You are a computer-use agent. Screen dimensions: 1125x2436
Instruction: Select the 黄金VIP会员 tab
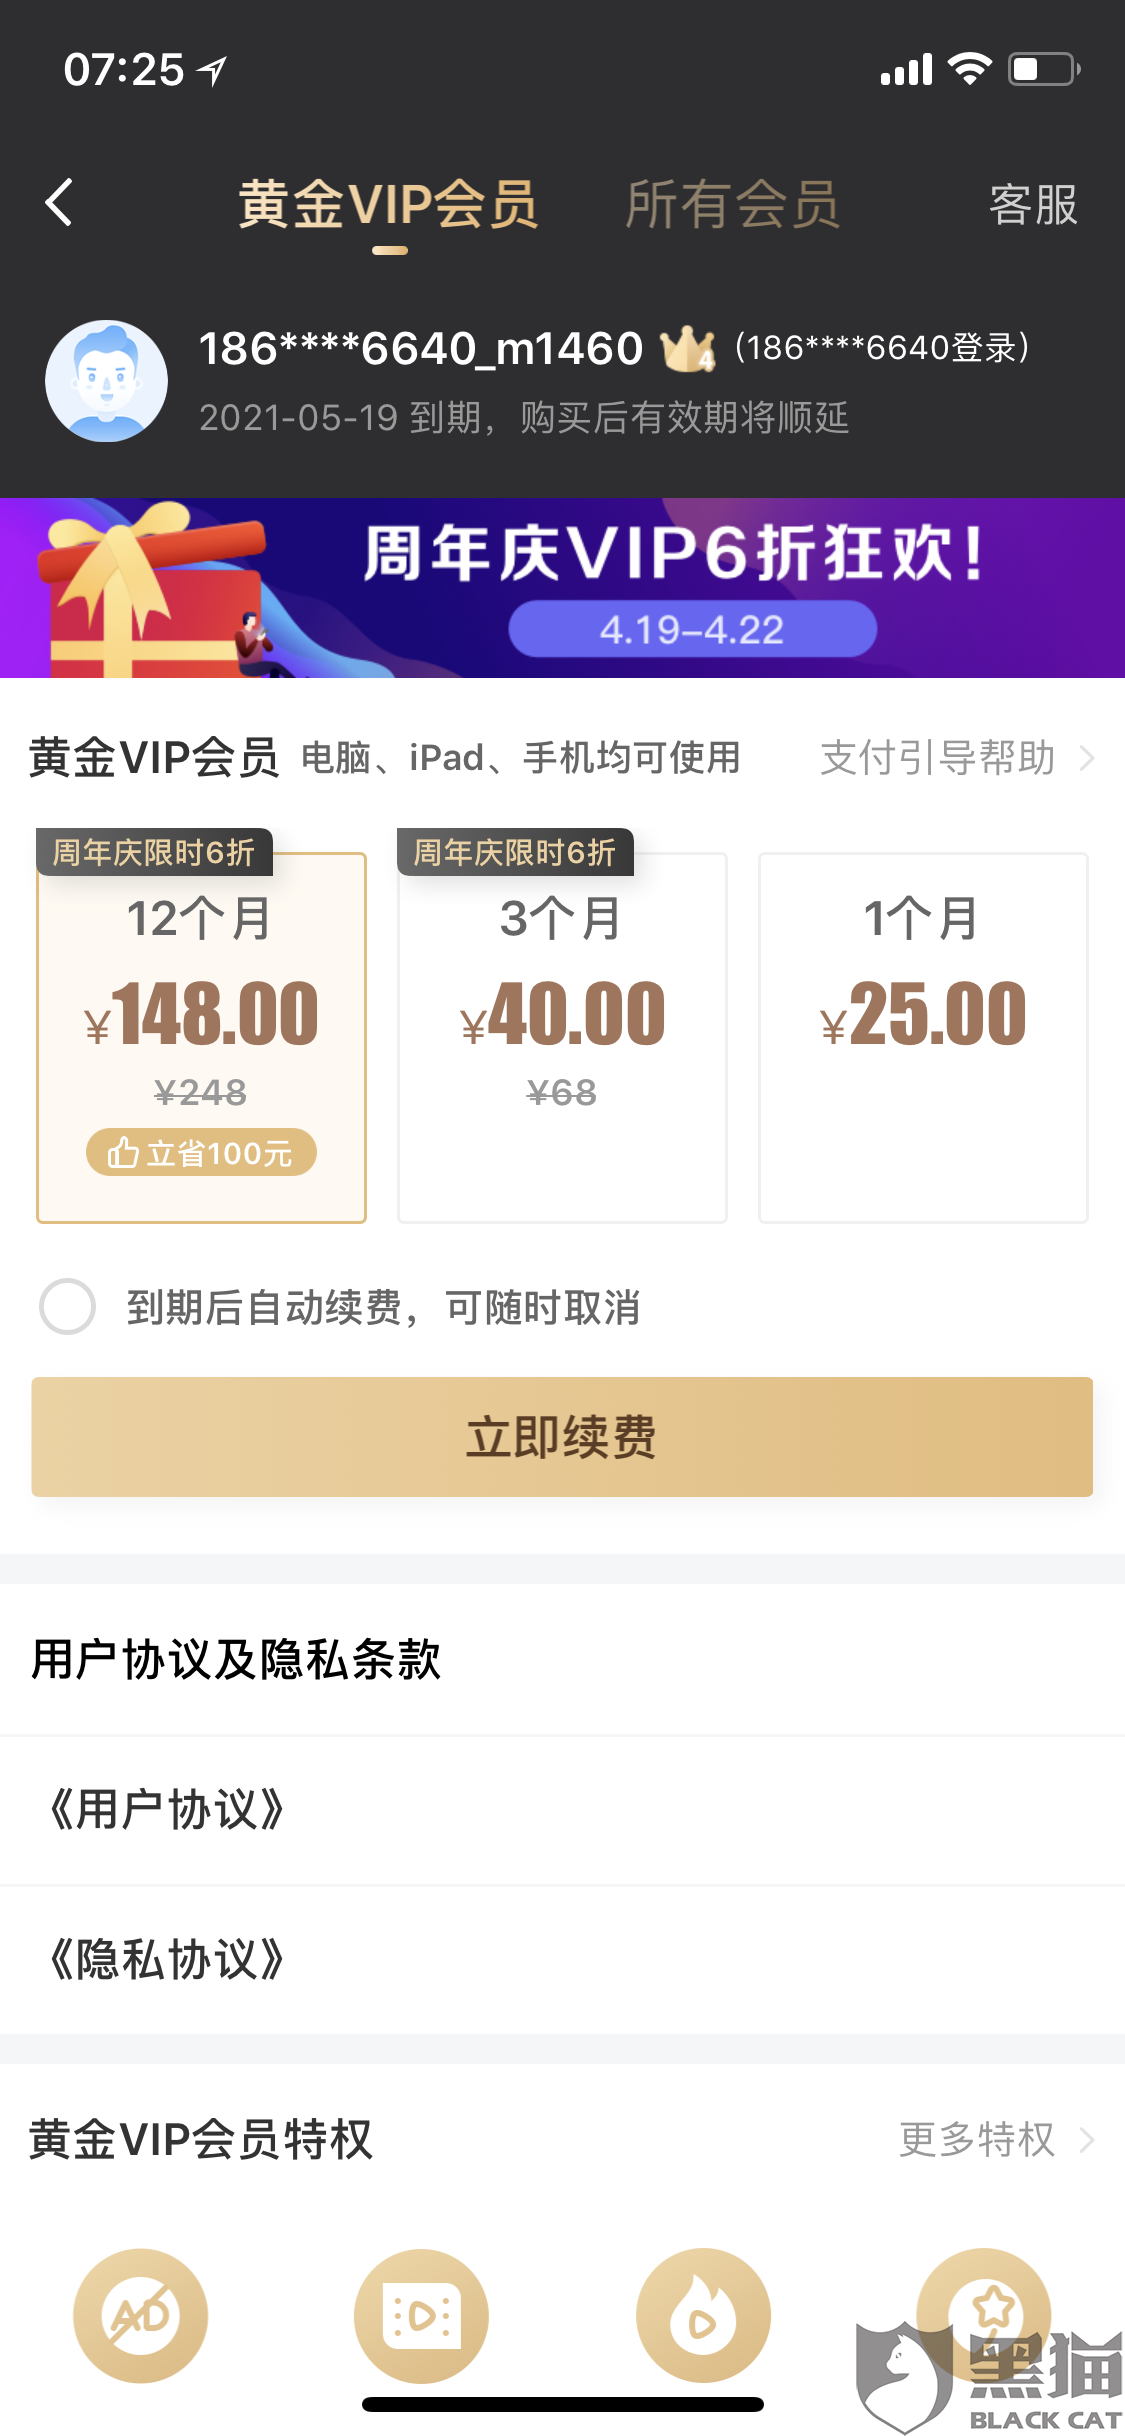[x=388, y=204]
